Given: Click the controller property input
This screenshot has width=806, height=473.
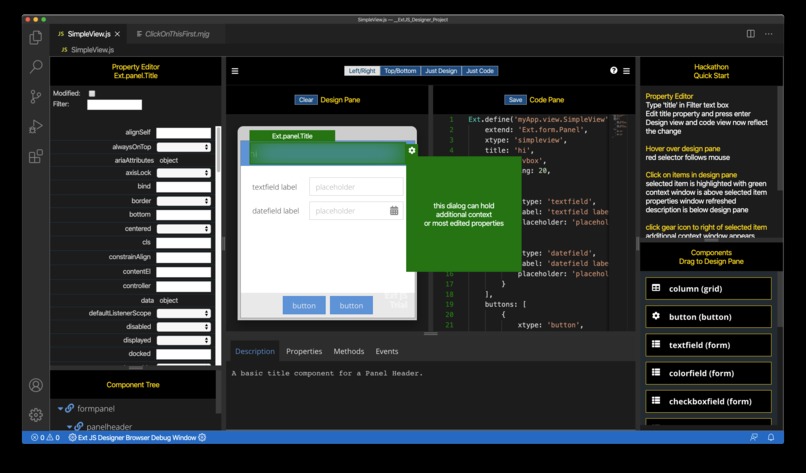Looking at the screenshot, I should 184,286.
